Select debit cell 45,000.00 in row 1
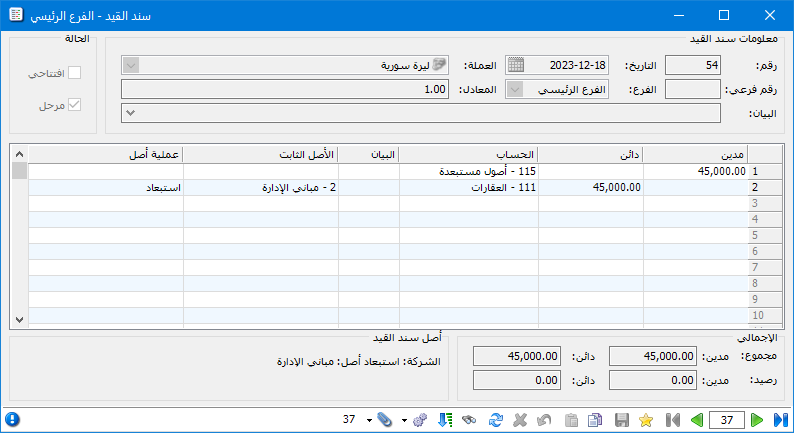The height and width of the screenshot is (433, 794). point(695,171)
